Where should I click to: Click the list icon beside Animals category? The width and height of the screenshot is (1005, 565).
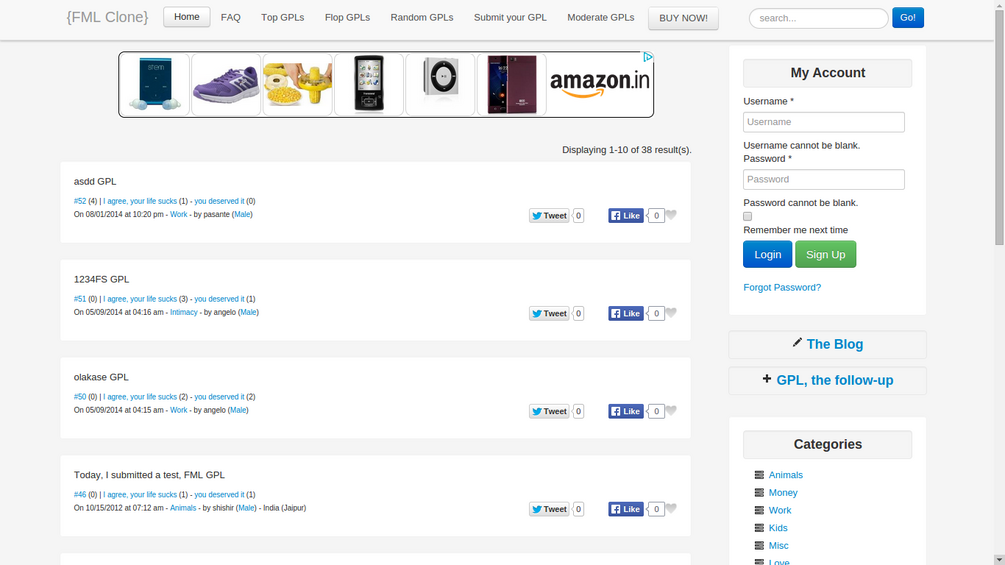[x=759, y=475]
